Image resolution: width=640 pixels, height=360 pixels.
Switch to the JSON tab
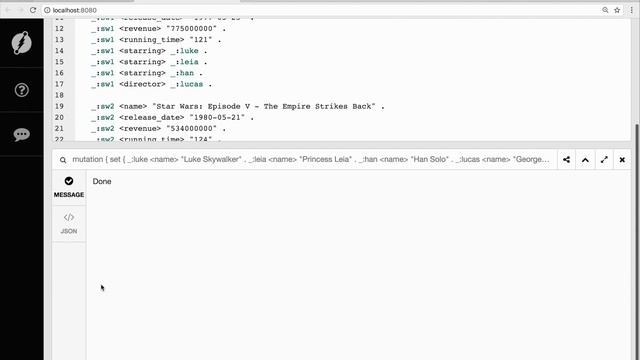(69, 224)
